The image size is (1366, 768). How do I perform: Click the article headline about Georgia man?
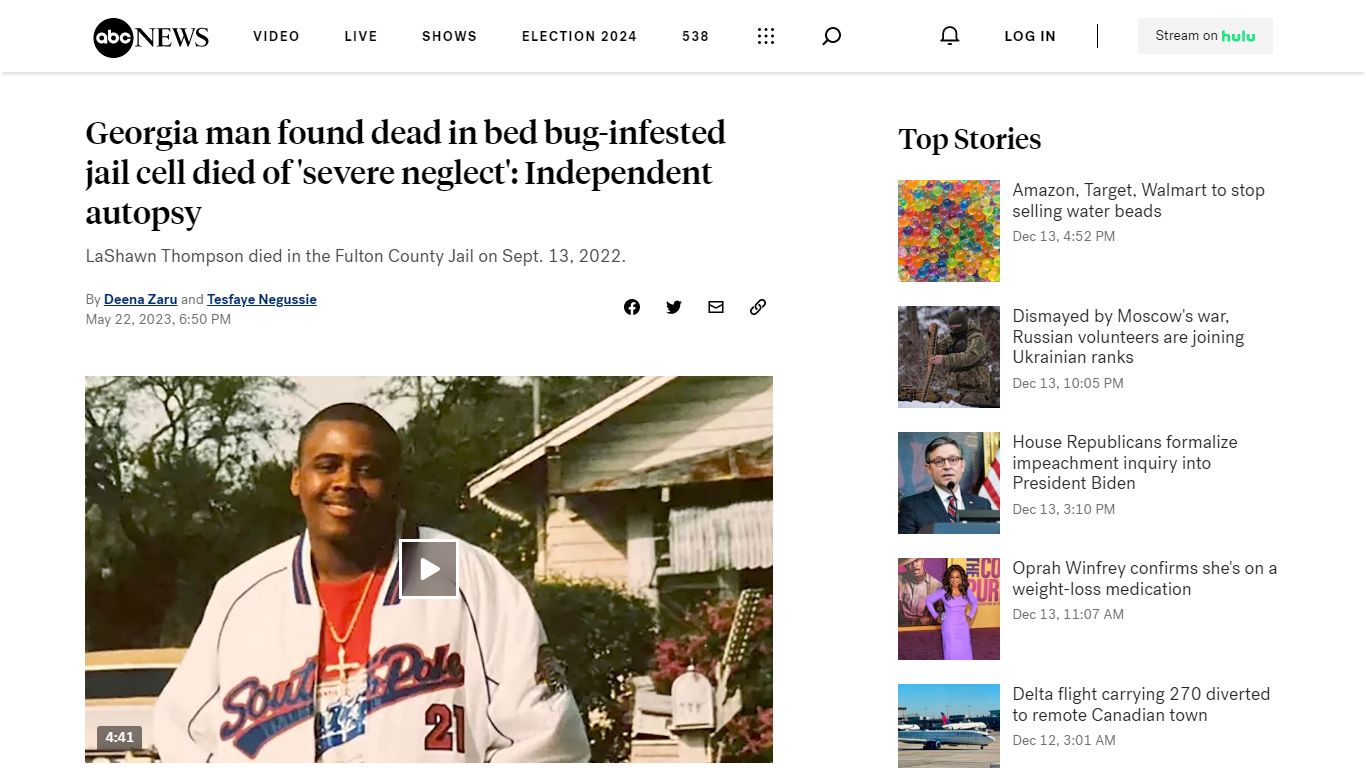[405, 172]
